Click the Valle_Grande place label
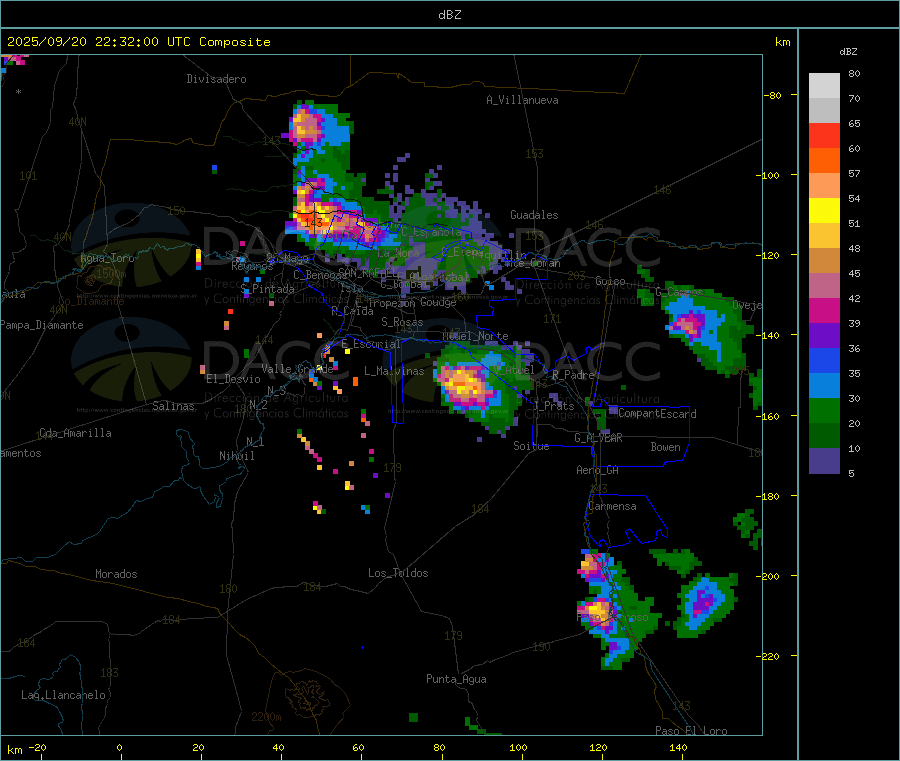900x761 pixels. (297, 369)
